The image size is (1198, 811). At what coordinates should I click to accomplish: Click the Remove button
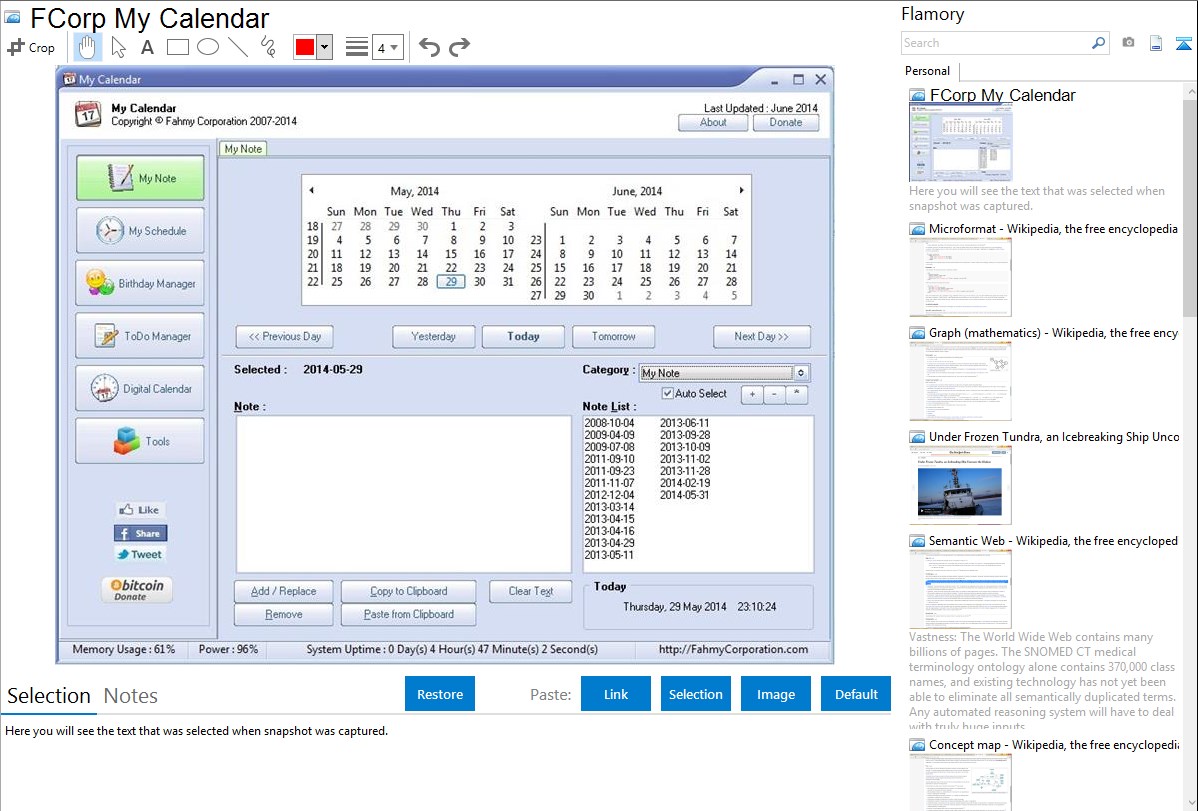283,615
